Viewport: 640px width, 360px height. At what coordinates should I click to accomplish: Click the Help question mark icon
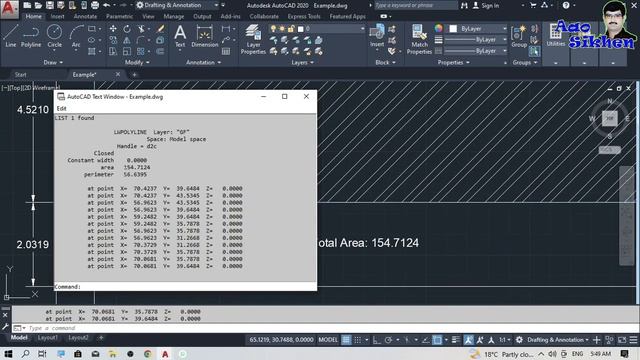click(566, 5)
